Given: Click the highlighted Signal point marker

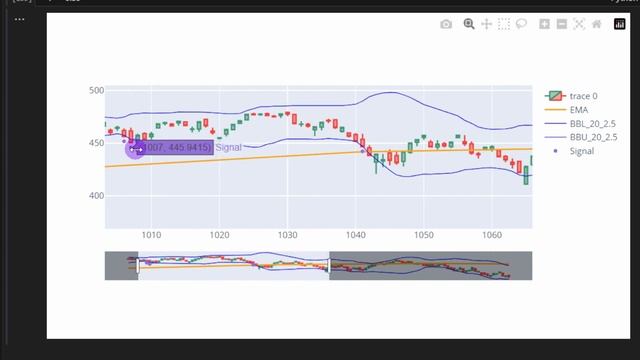Looking at the screenshot, I should click(135, 149).
